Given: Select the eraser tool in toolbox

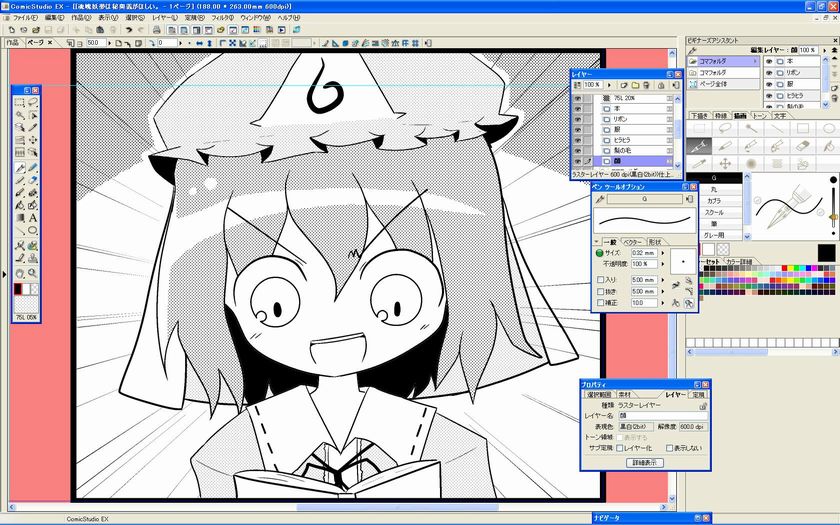Looking at the screenshot, I should click(33, 181).
